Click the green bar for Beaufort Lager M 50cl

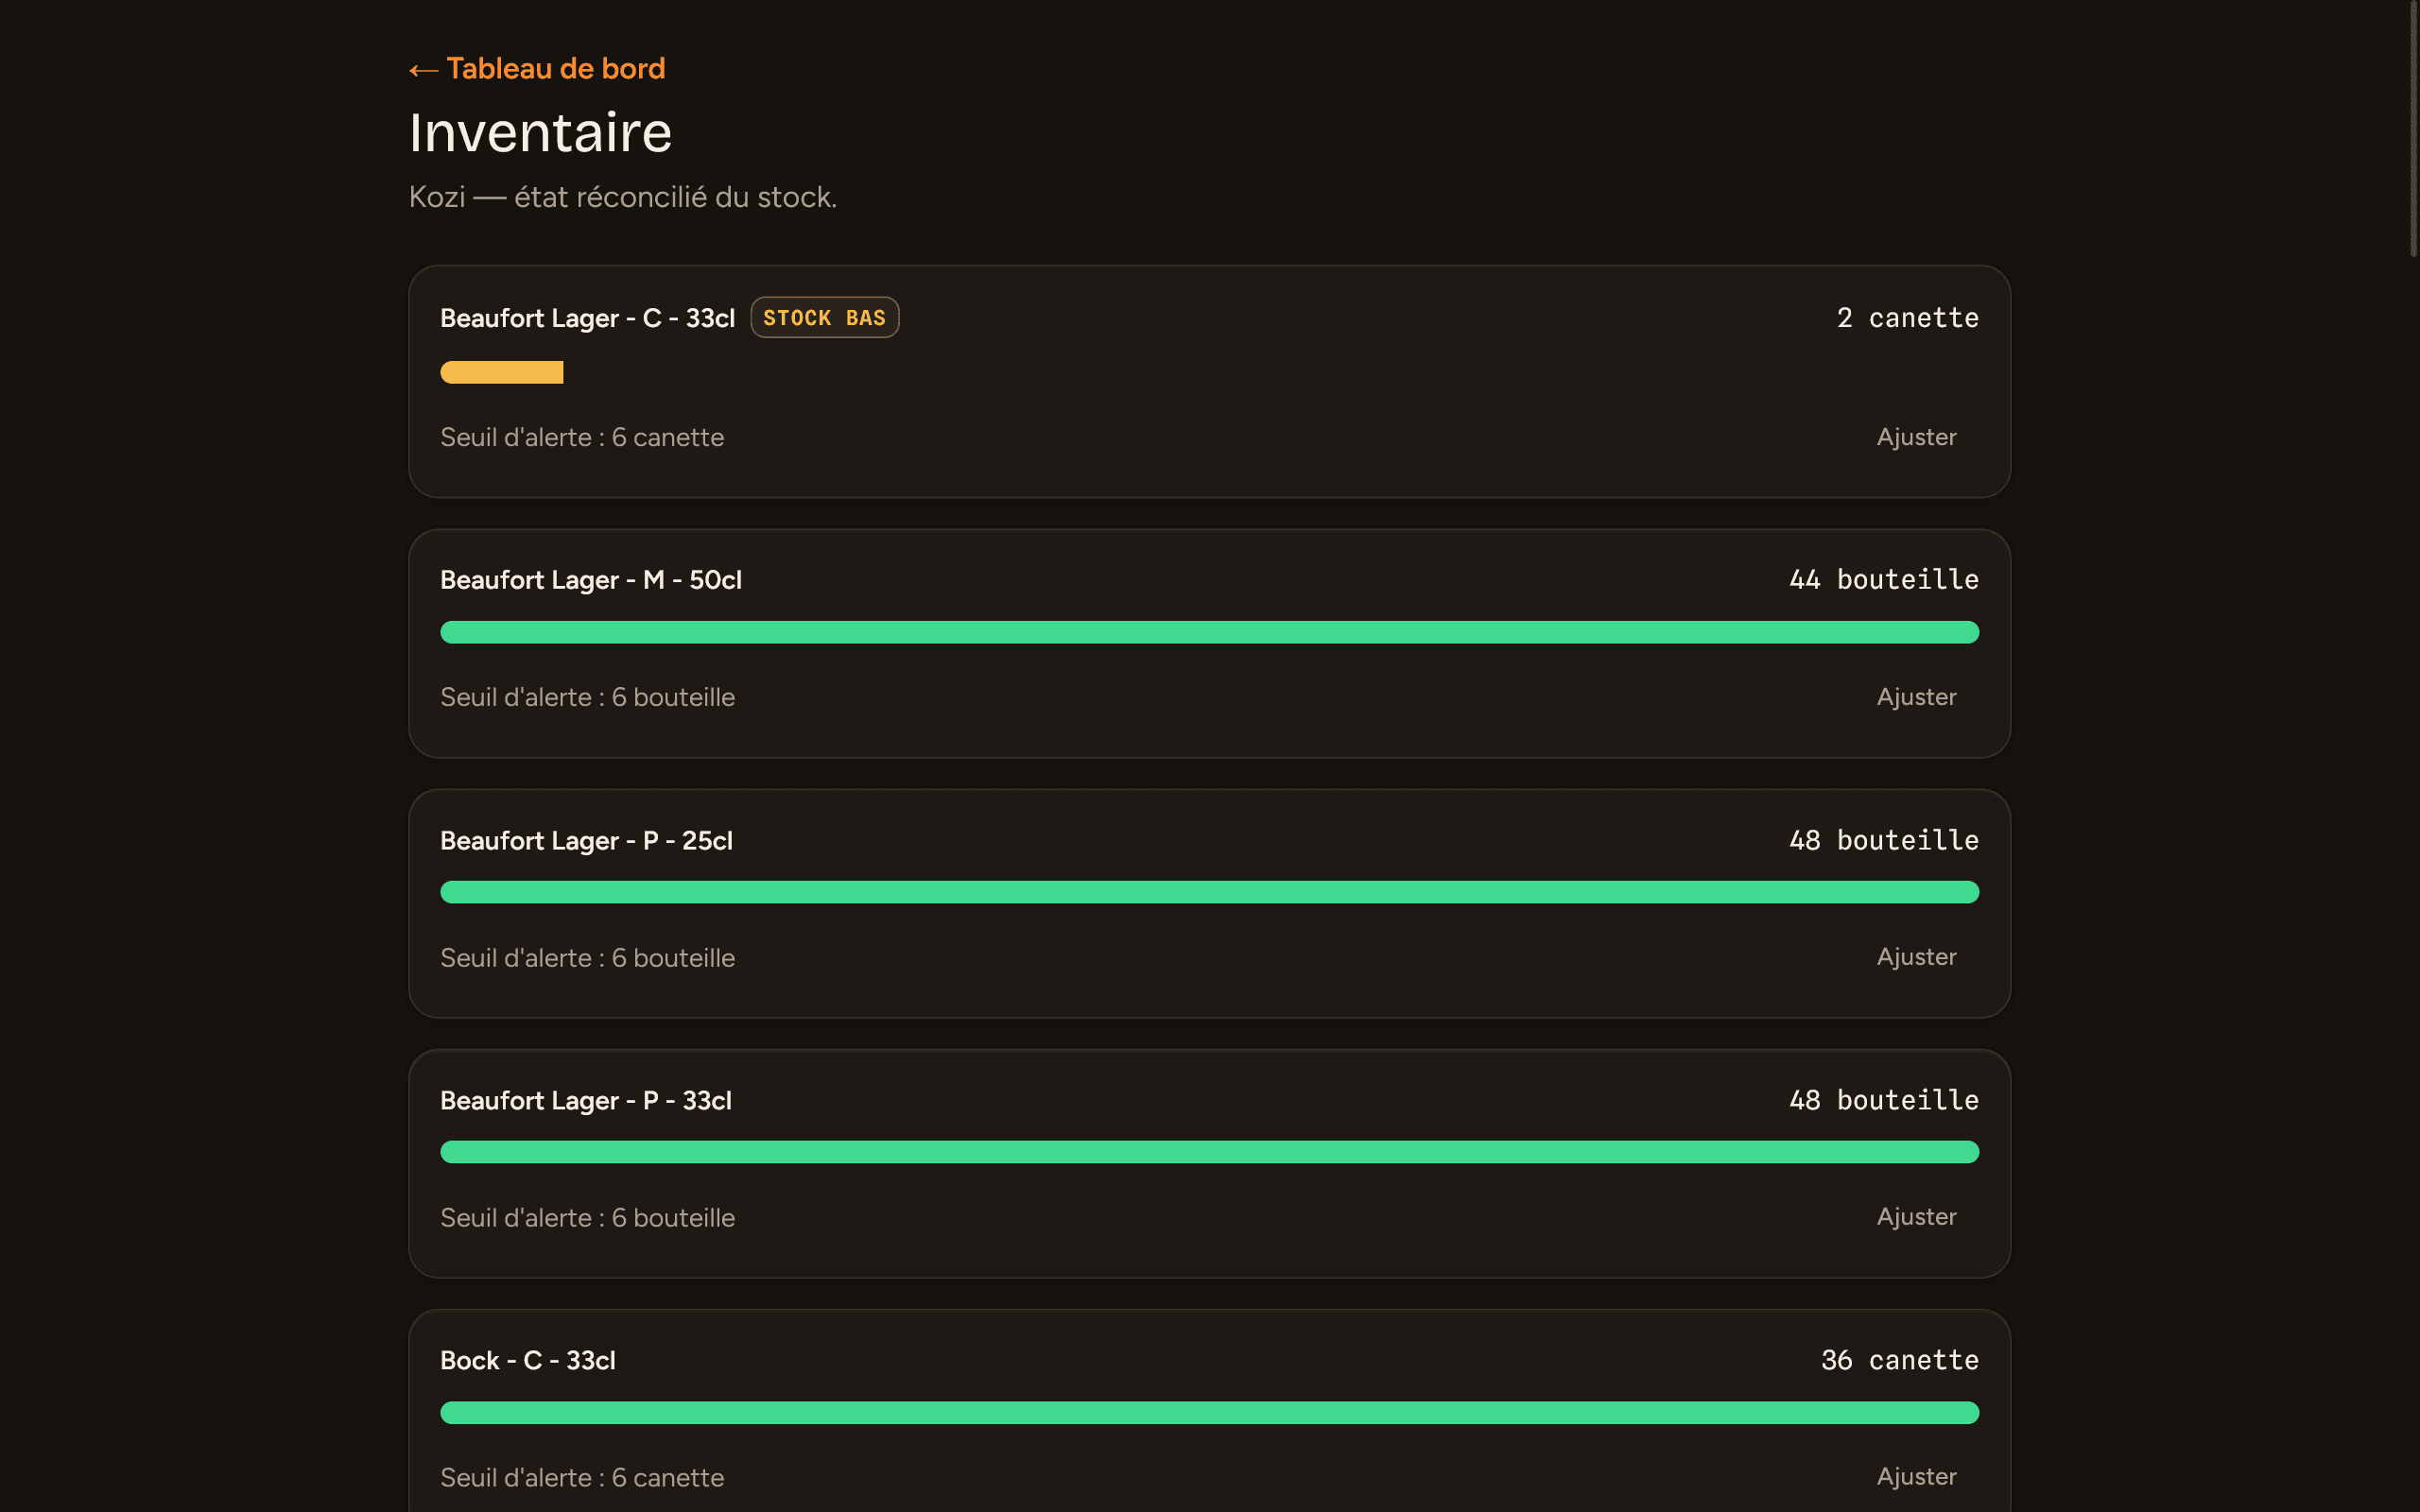[x=1209, y=632]
